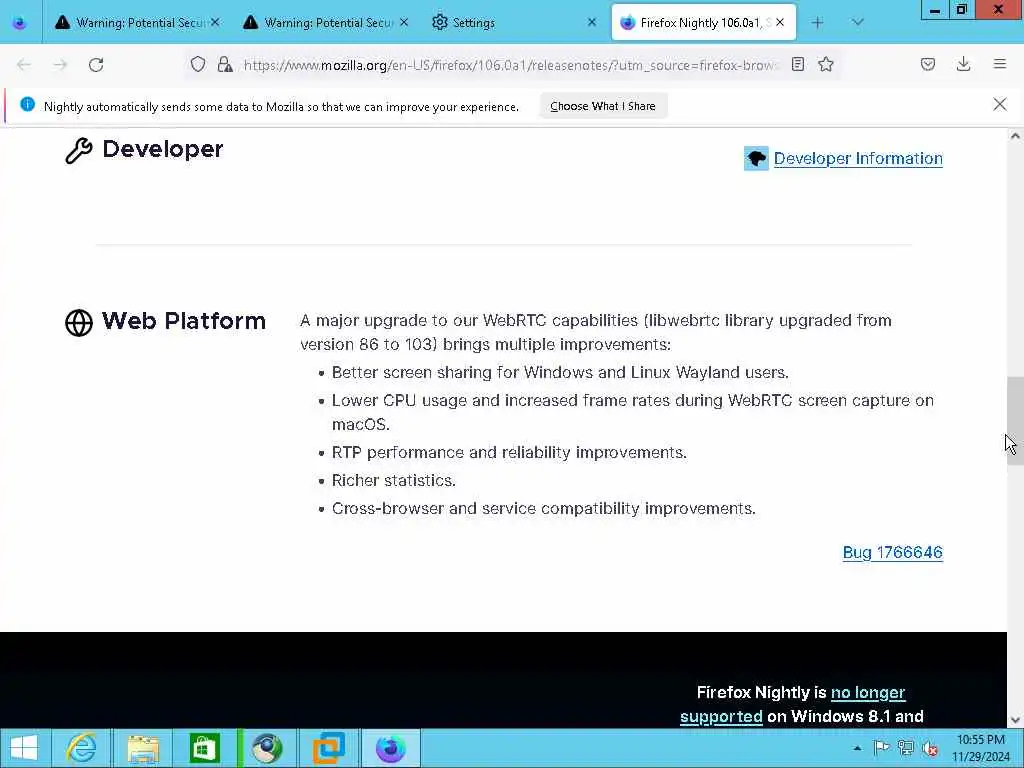Open Windows Store from taskbar
Screen dimensions: 1024x768
(204, 748)
